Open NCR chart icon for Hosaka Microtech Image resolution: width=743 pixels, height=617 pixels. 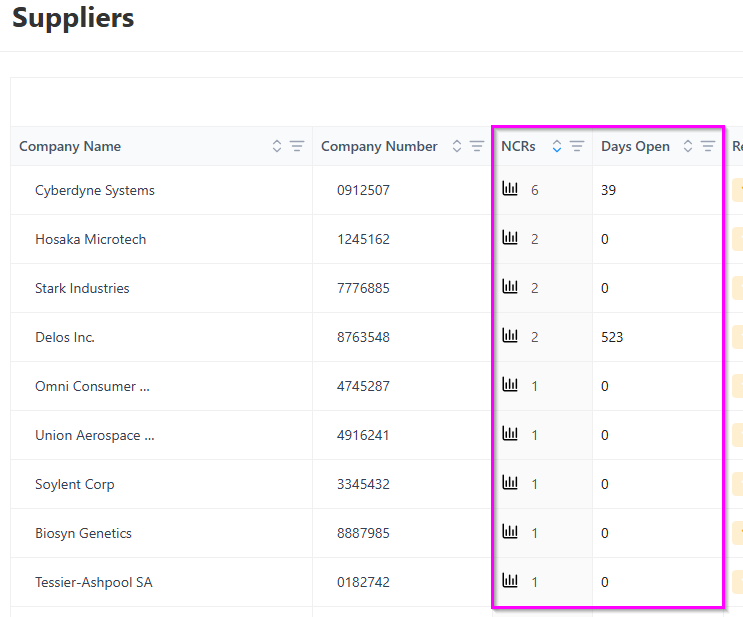click(510, 237)
